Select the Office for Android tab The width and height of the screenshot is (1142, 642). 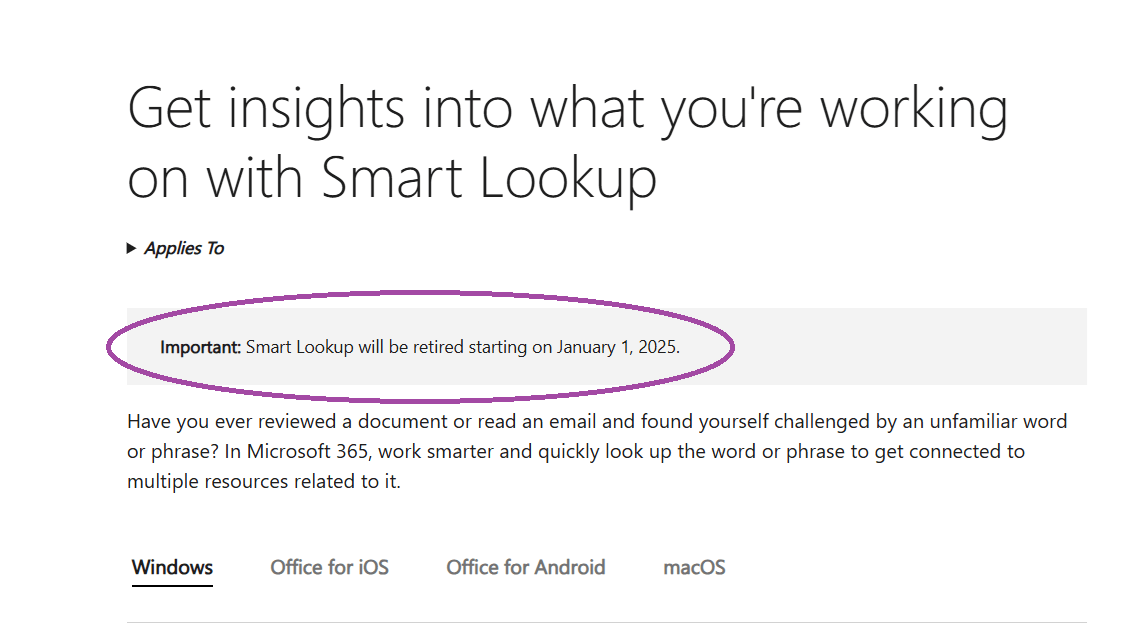tap(525, 567)
